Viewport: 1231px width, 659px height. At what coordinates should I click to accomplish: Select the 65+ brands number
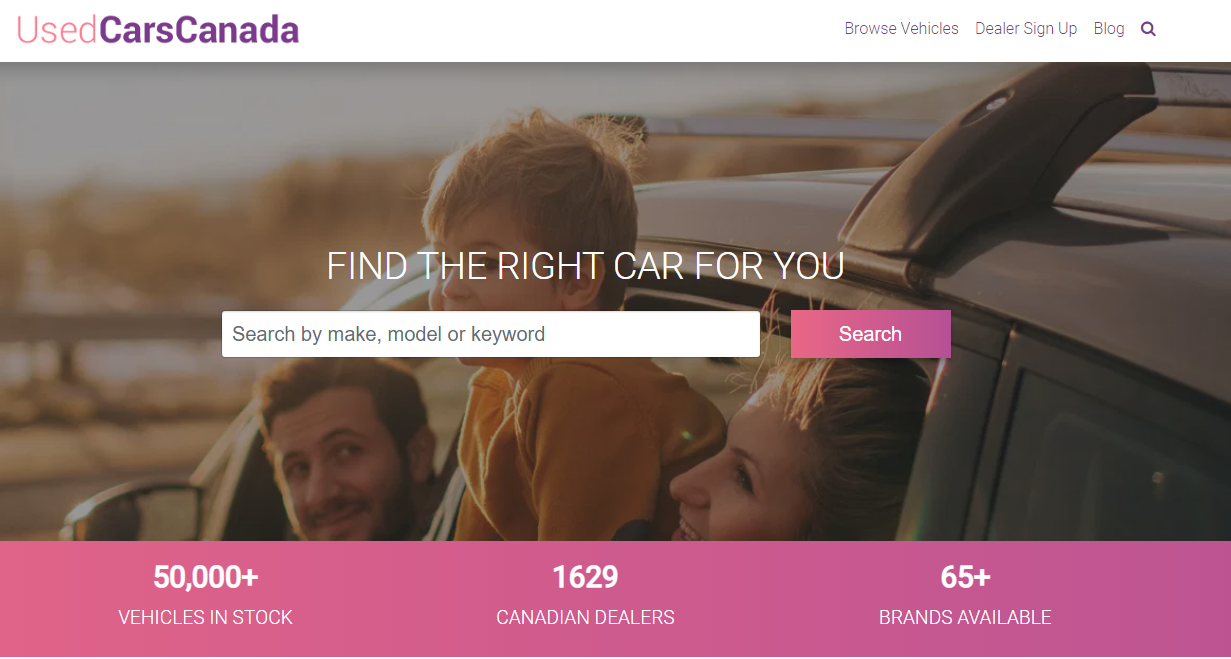click(965, 577)
